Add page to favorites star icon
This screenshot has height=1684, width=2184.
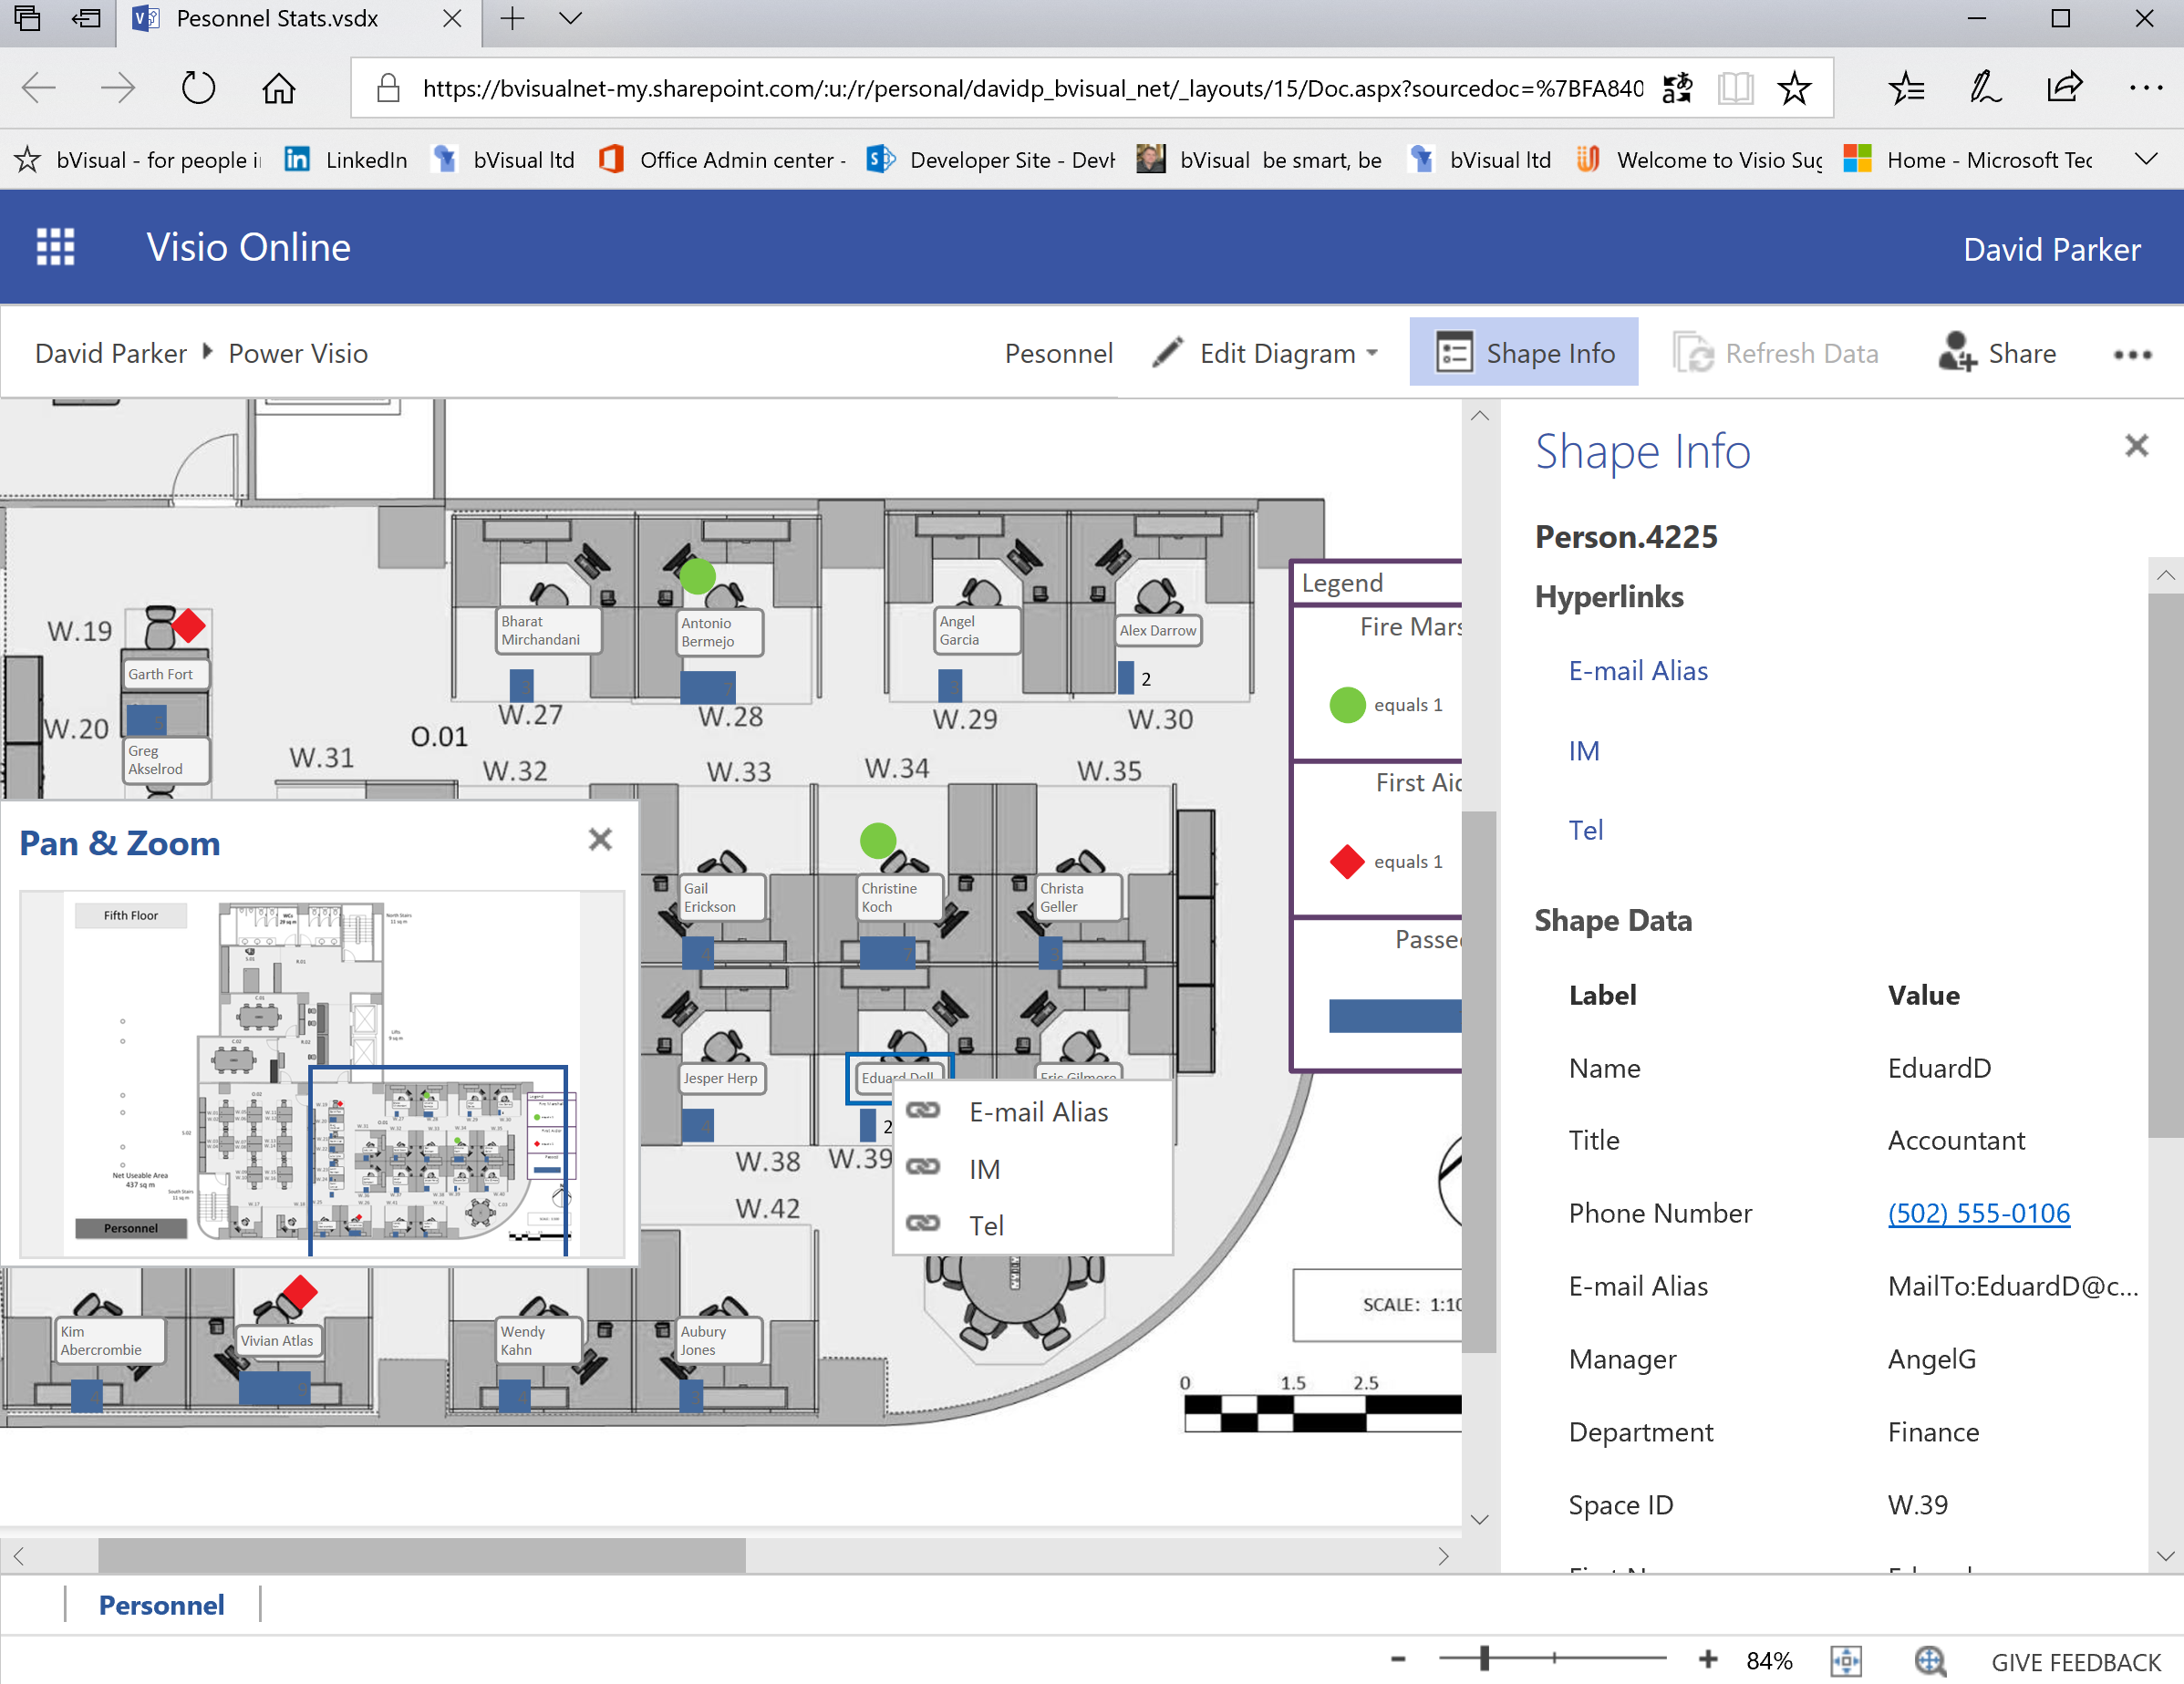(1794, 89)
